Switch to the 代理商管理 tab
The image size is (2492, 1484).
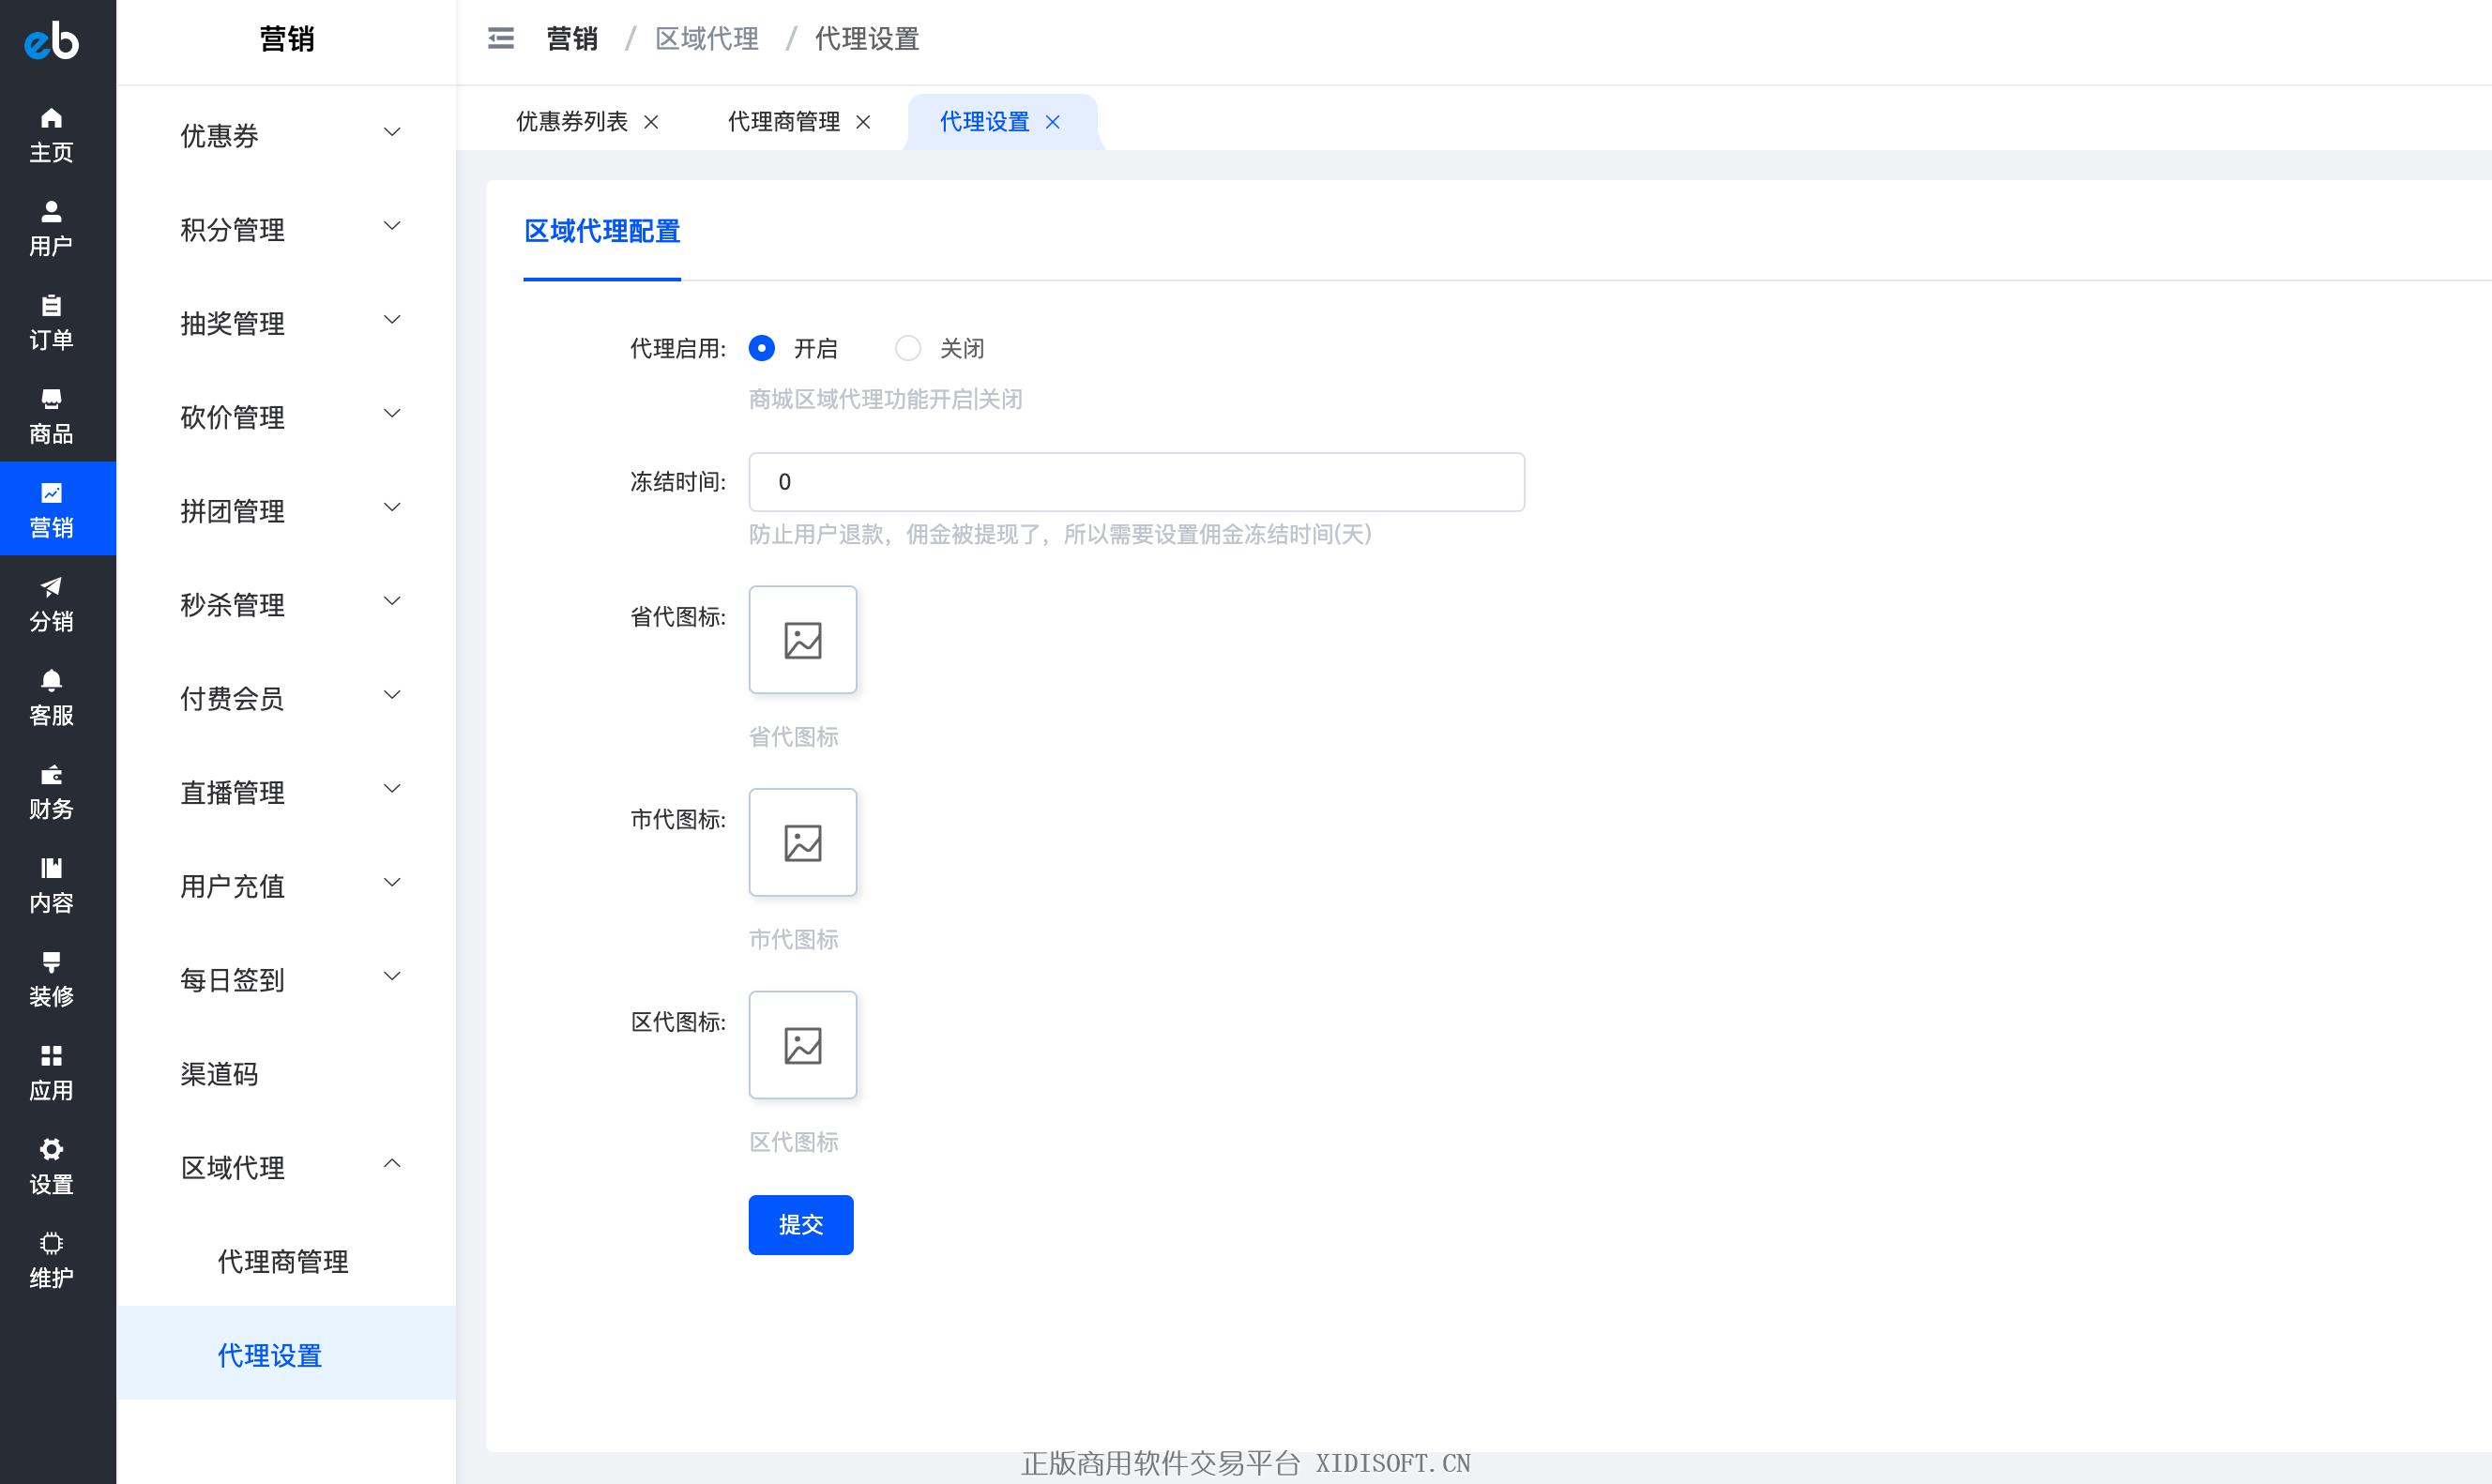(x=784, y=122)
